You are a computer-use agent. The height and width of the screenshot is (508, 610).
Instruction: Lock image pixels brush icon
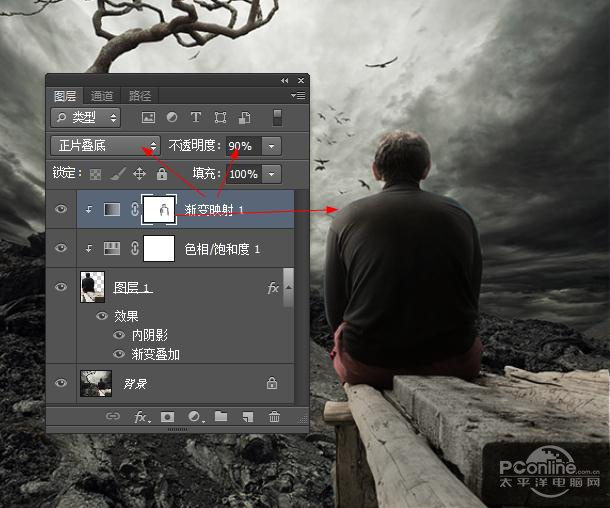(117, 174)
